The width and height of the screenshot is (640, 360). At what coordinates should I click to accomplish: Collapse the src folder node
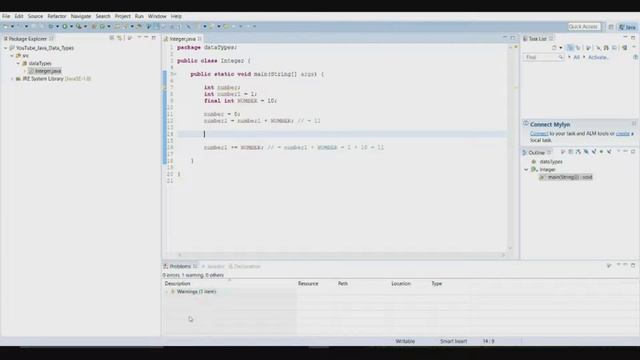click(x=12, y=56)
